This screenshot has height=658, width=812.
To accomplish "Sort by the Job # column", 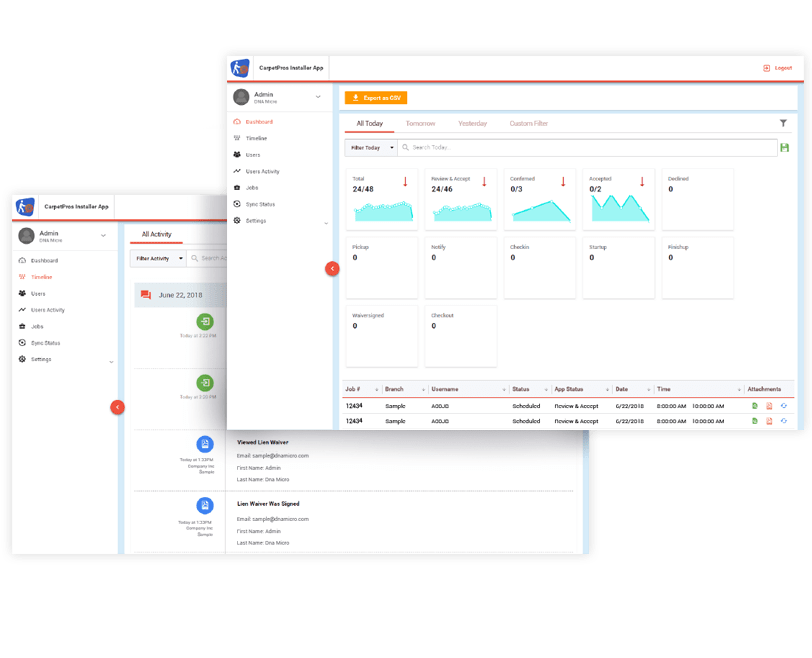I will pyautogui.click(x=361, y=389).
